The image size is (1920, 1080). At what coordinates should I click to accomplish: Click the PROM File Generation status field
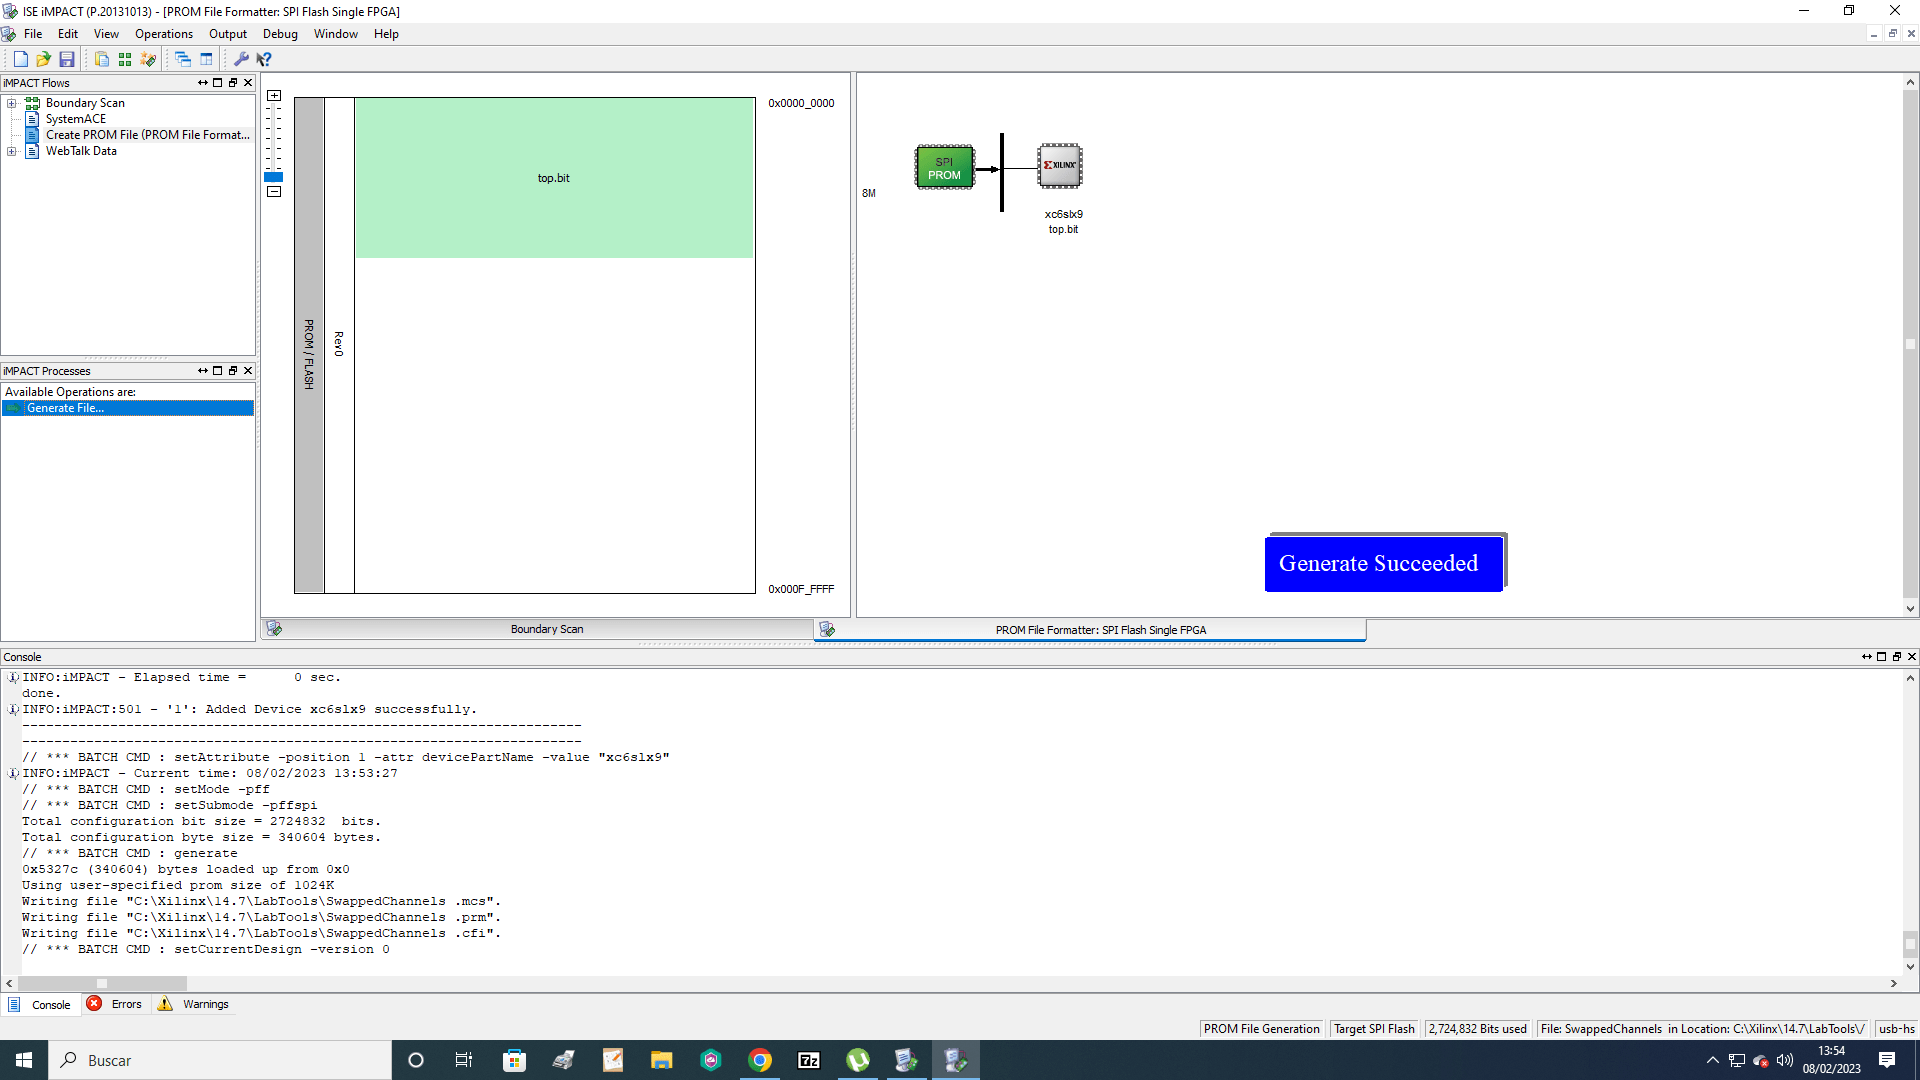pyautogui.click(x=1262, y=1029)
